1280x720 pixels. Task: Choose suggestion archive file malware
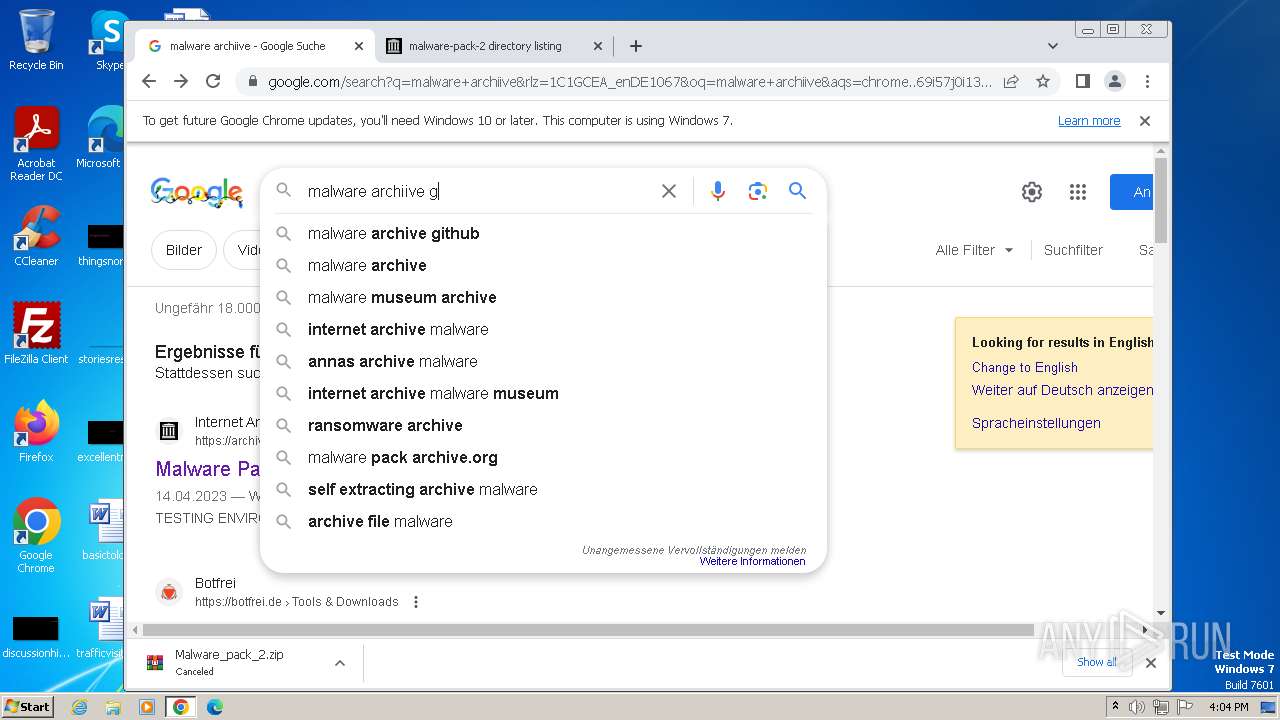543,521
